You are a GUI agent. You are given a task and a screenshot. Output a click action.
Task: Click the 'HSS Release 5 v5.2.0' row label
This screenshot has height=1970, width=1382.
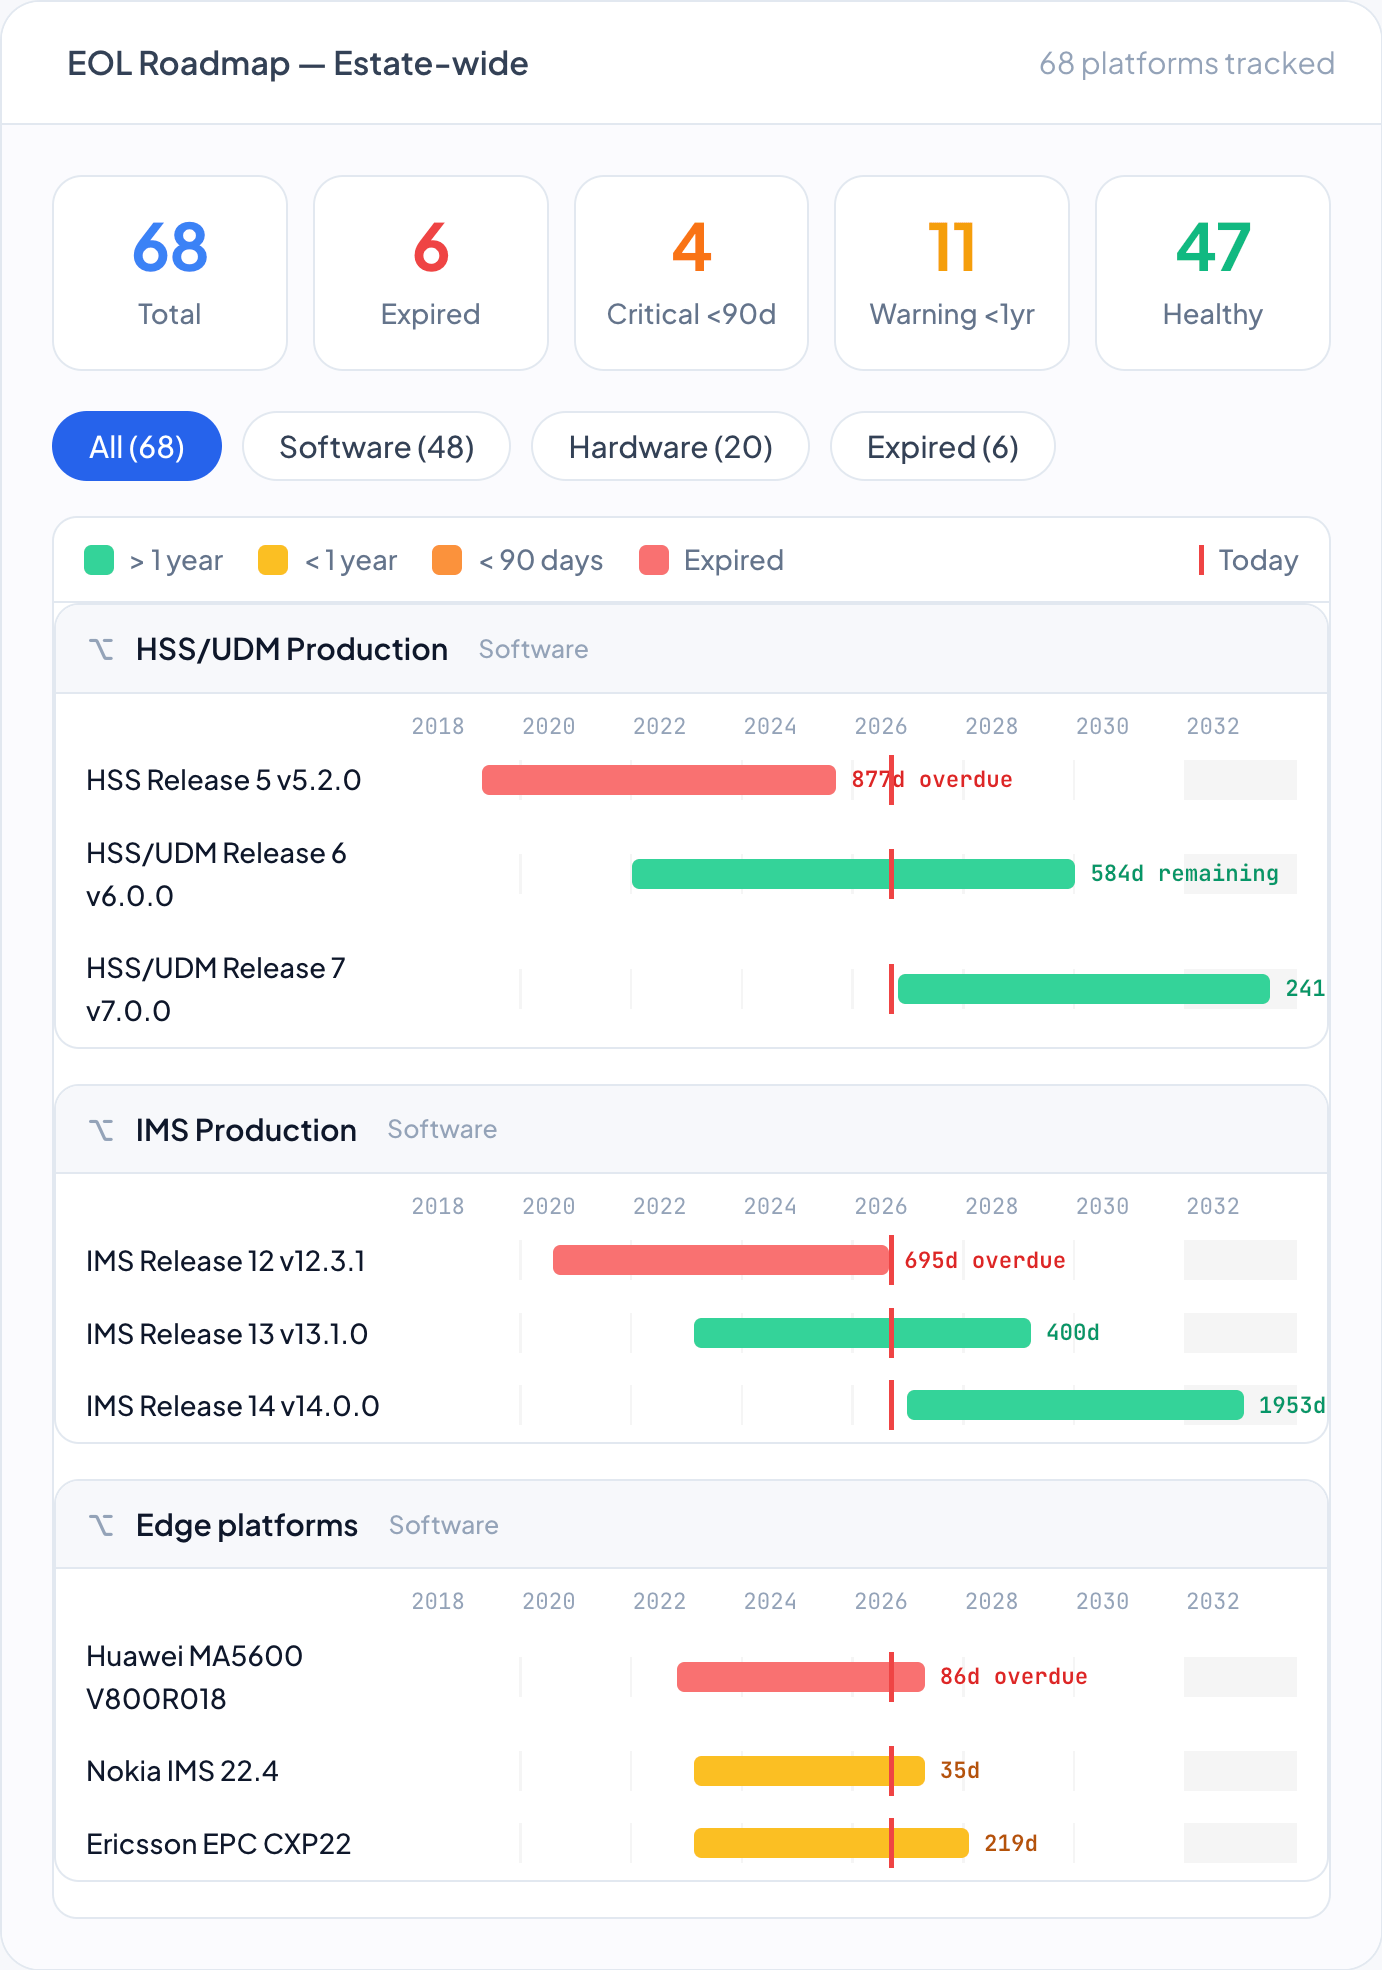[224, 780]
